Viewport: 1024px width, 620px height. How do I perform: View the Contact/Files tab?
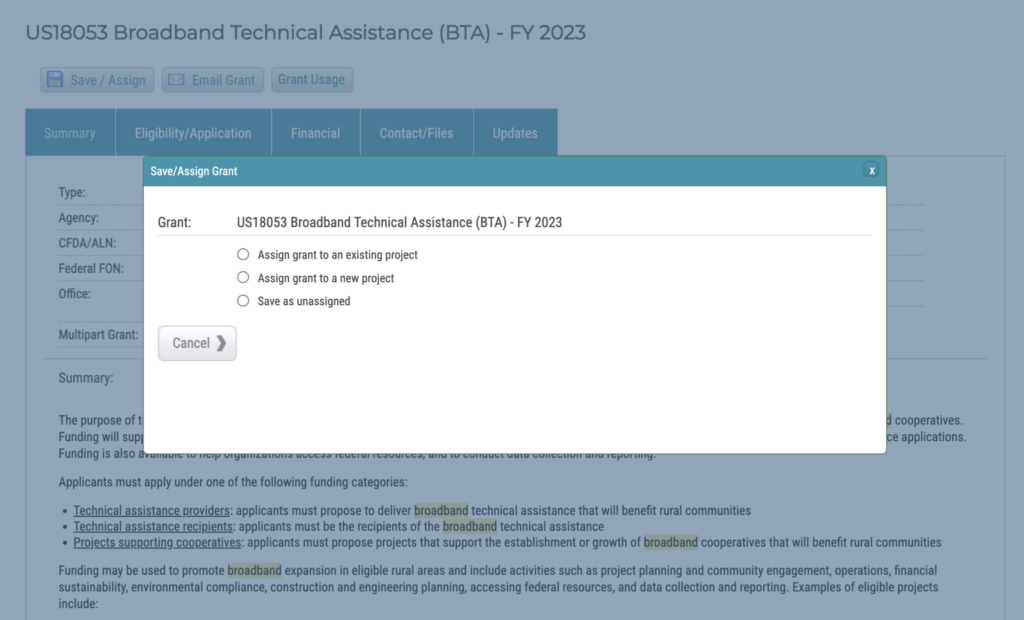pyautogui.click(x=416, y=133)
